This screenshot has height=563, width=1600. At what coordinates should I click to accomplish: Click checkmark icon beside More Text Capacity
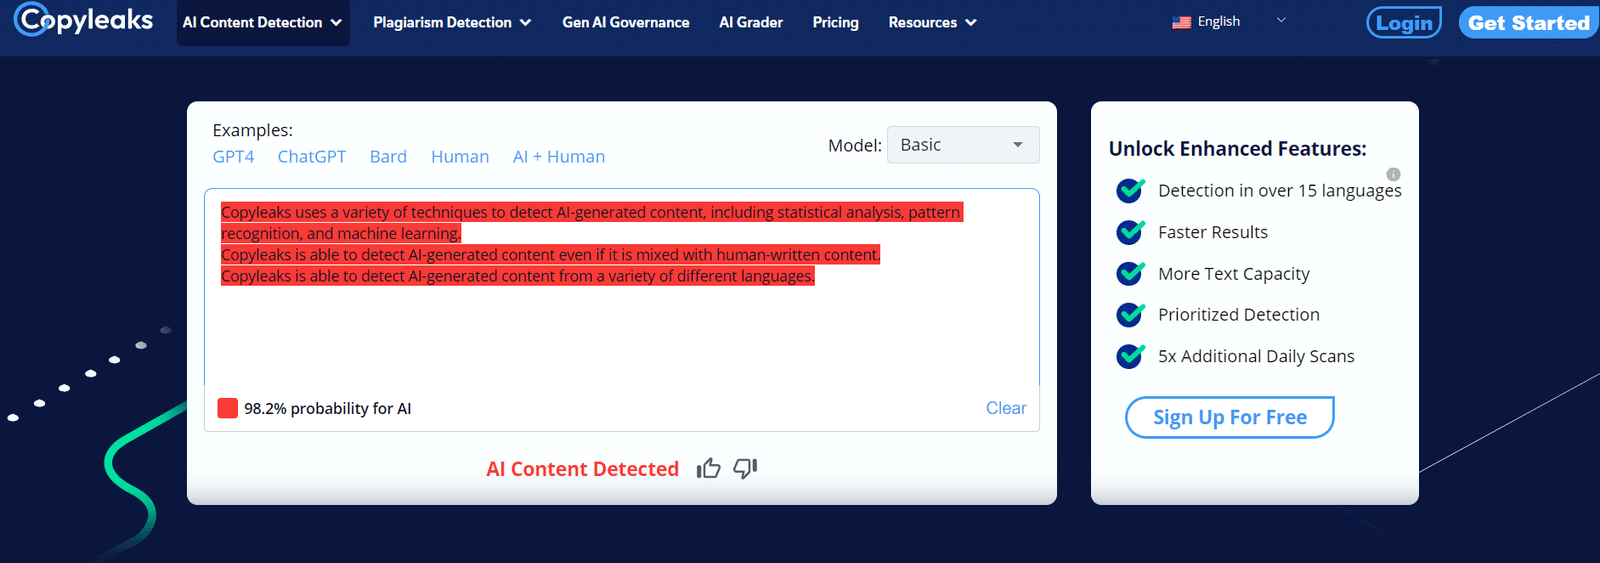click(1130, 273)
